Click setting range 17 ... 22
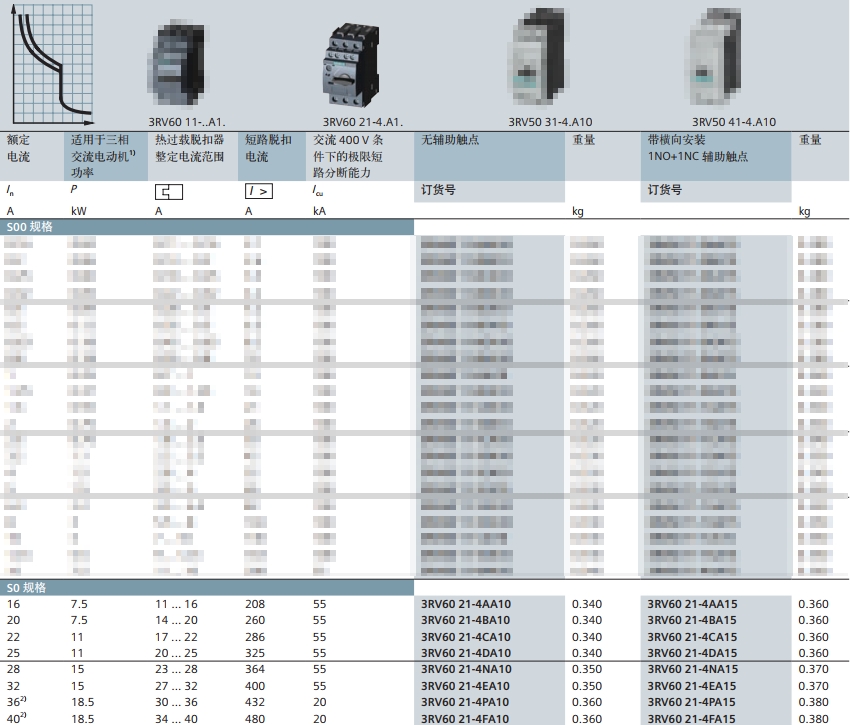Viewport: 850px width, 725px height. (x=176, y=637)
